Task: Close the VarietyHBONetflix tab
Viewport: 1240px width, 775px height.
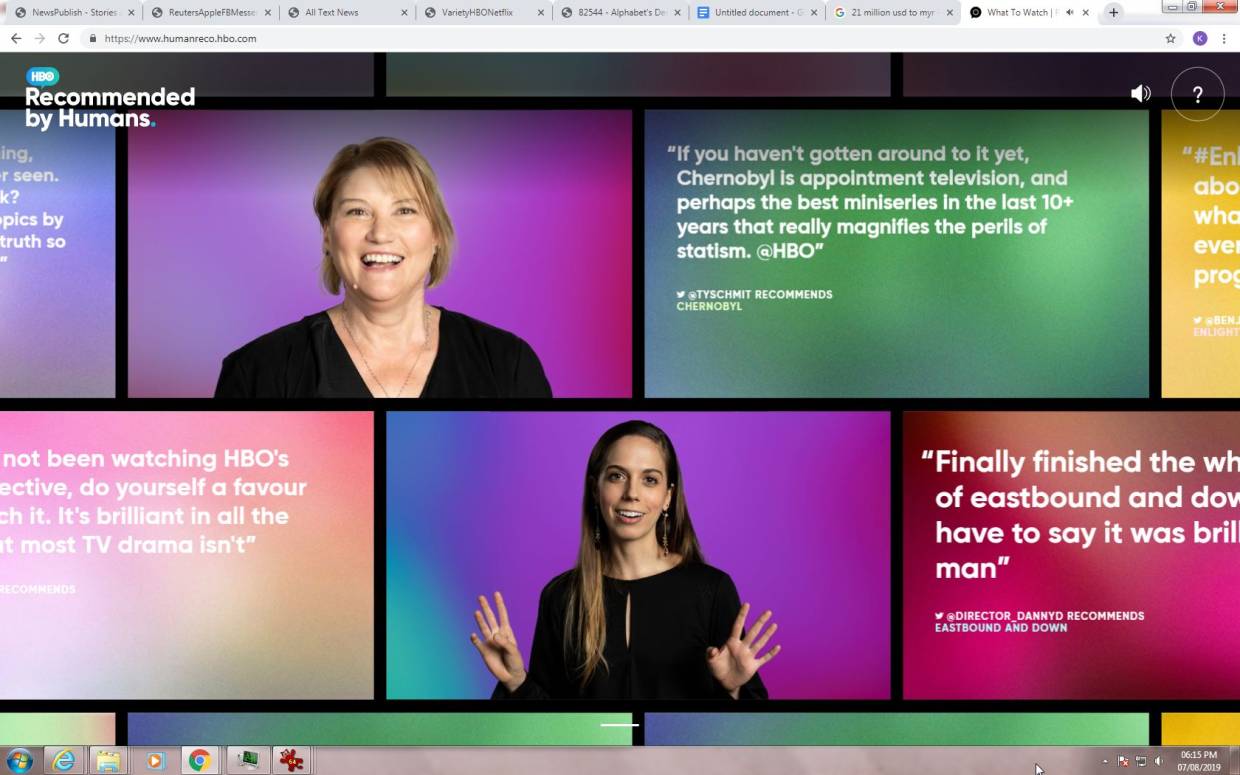Action: (540, 12)
